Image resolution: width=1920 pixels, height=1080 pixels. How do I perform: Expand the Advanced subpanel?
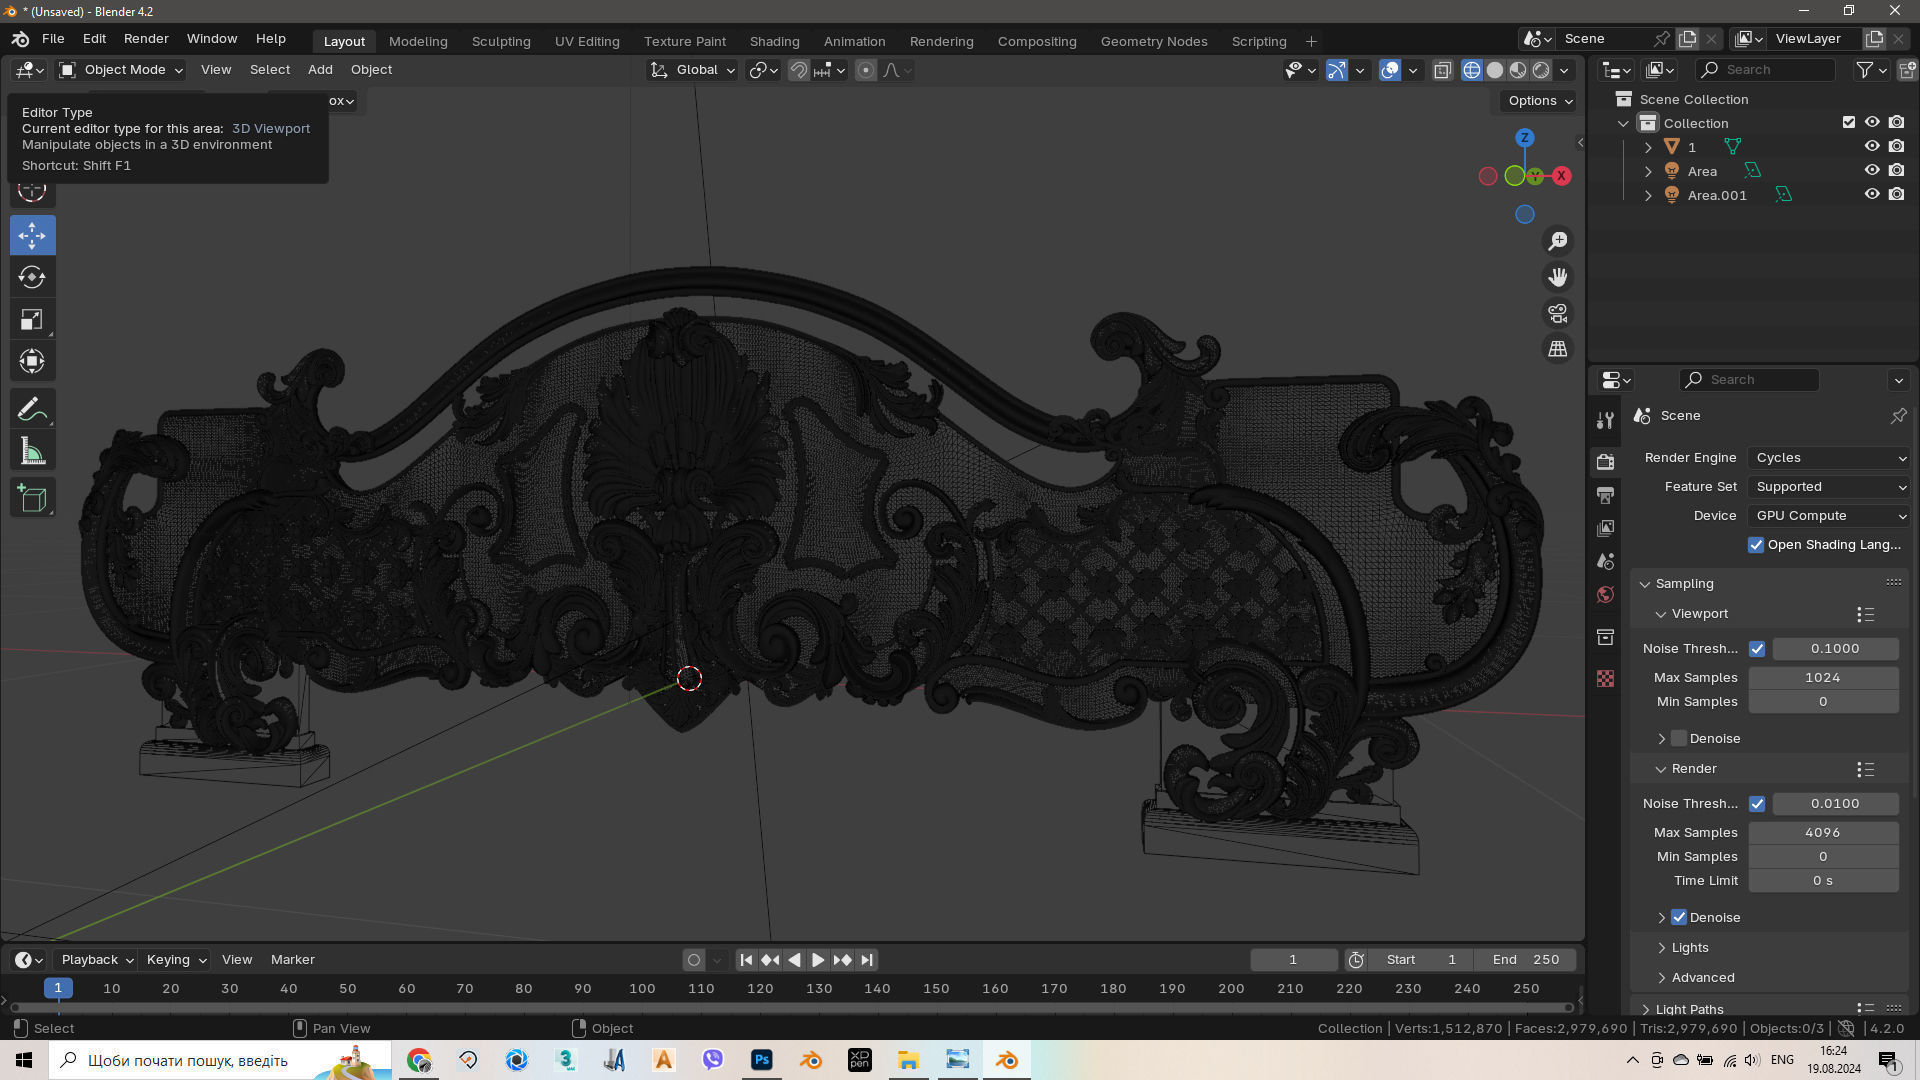point(1662,978)
